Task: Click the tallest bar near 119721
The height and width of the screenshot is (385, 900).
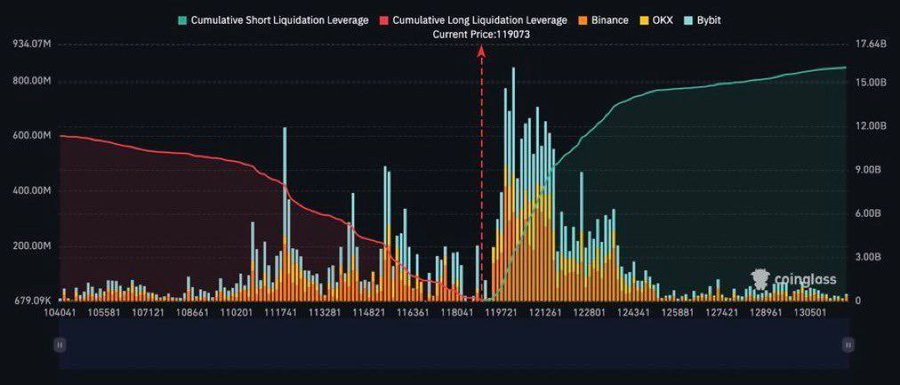Action: click(513, 184)
